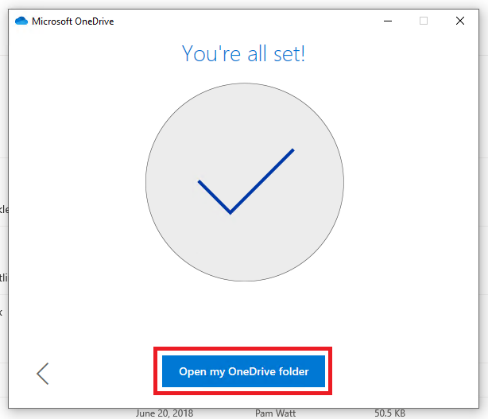Screen dimensions: 488x419
Task: Click white space left of the checkmark circle
Action: pyautogui.click(x=77, y=182)
